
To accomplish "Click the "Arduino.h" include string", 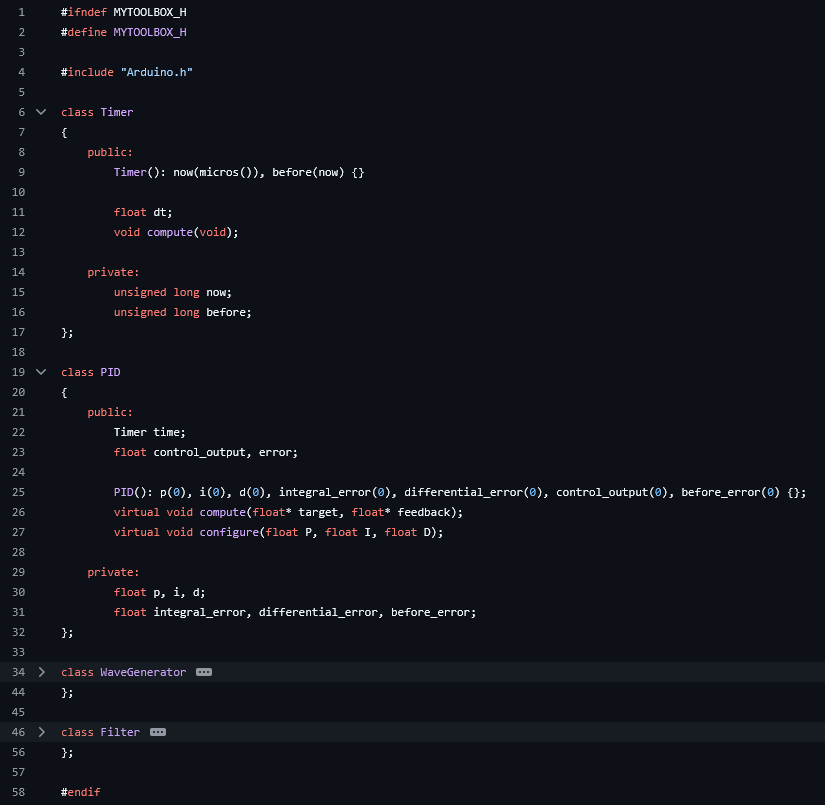I will (x=156, y=72).
